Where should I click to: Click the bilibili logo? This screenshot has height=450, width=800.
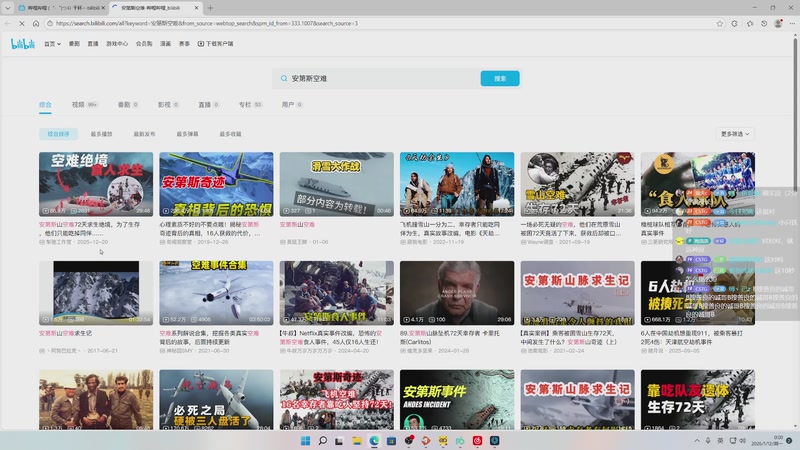(x=23, y=44)
